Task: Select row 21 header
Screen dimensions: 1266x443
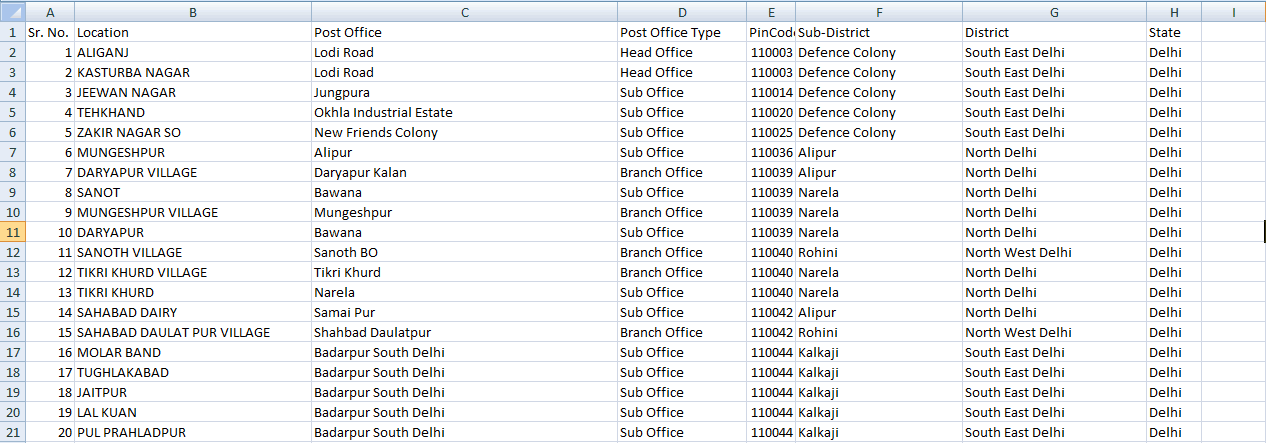Action: pyautogui.click(x=12, y=432)
